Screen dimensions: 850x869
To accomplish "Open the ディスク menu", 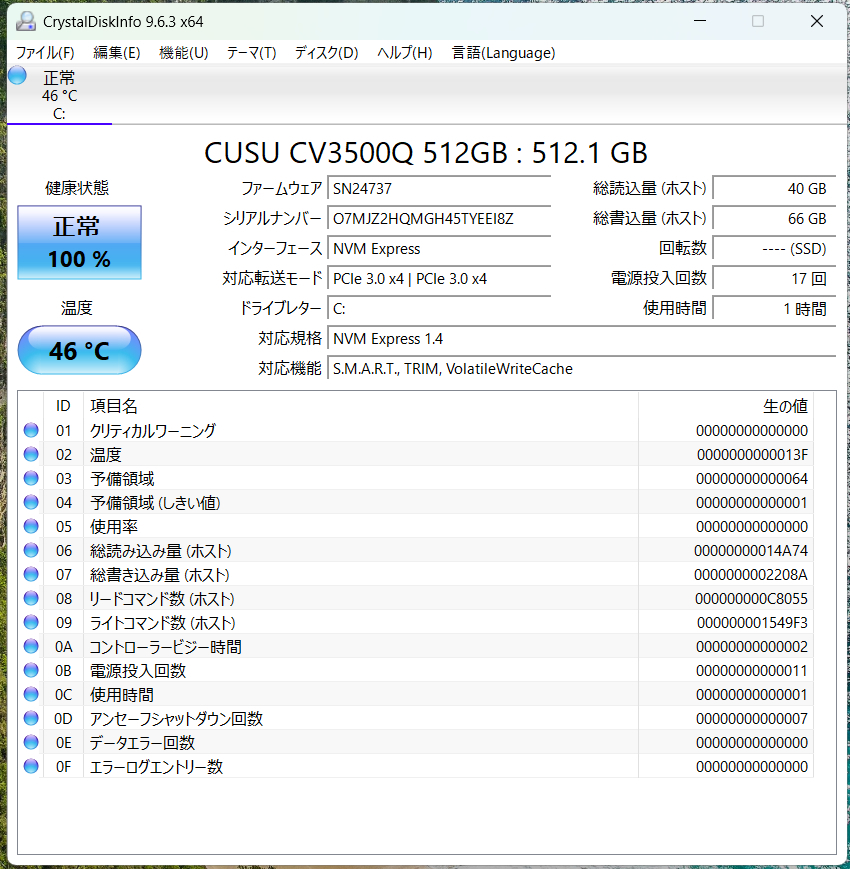I will click(x=324, y=53).
